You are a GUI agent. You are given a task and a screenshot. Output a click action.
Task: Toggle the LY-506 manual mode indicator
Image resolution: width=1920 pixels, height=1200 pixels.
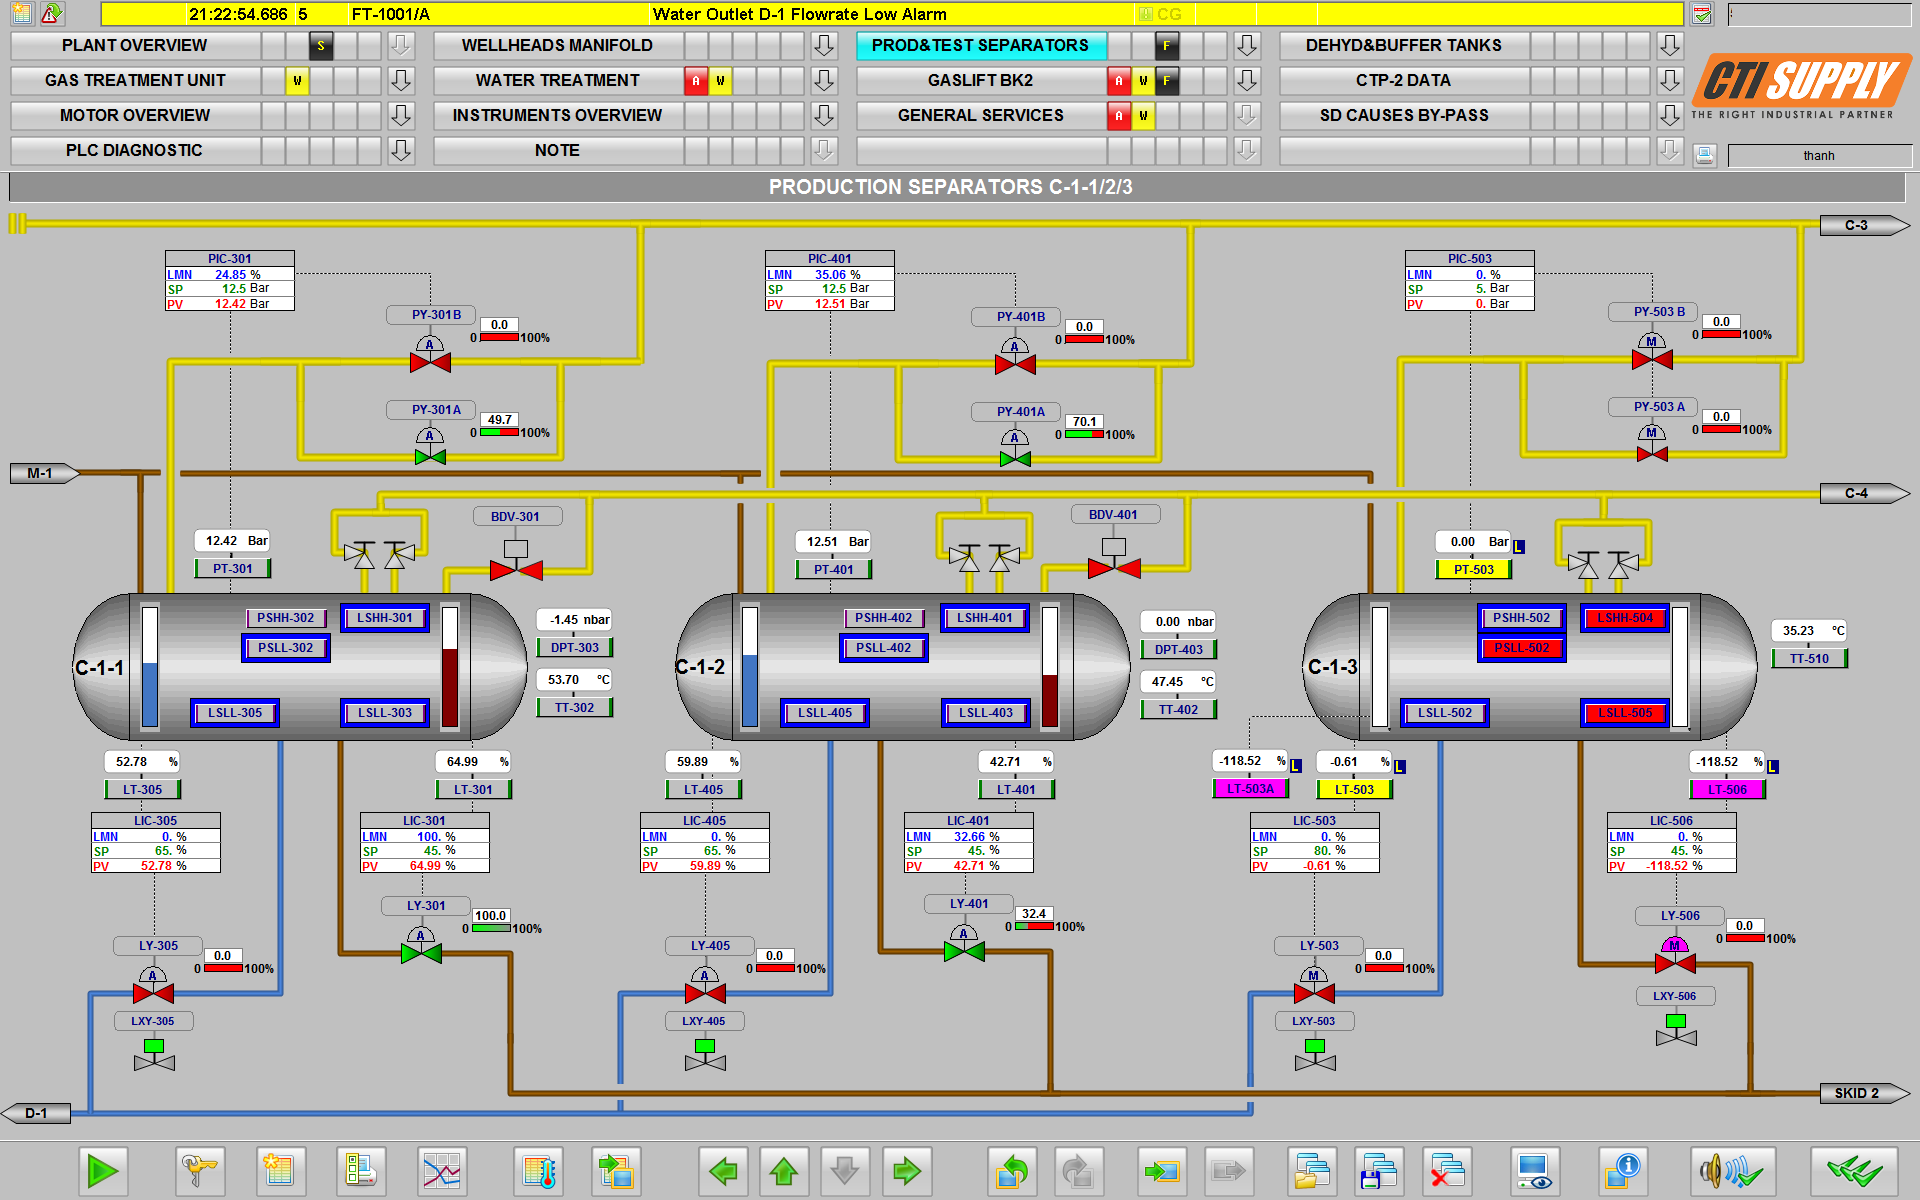pos(1674,945)
